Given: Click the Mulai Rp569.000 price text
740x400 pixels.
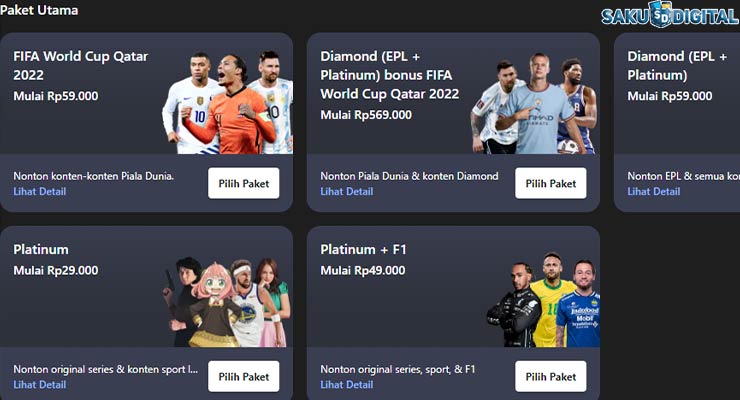Looking at the screenshot, I should coord(366,115).
